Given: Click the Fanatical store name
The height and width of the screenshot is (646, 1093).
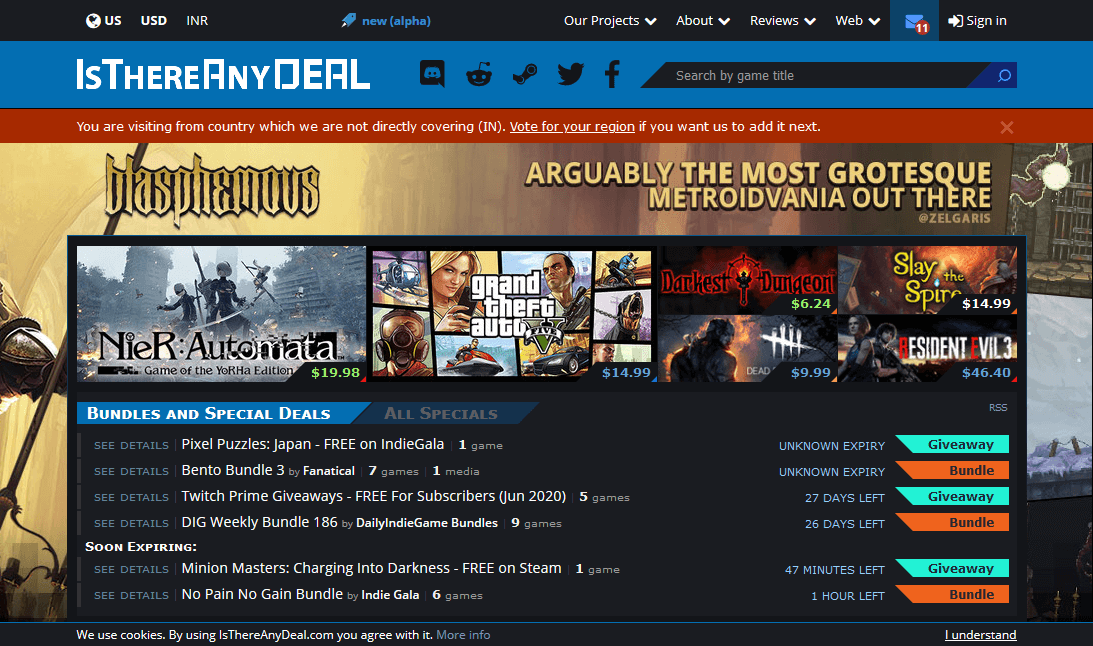Looking at the screenshot, I should [x=329, y=471].
